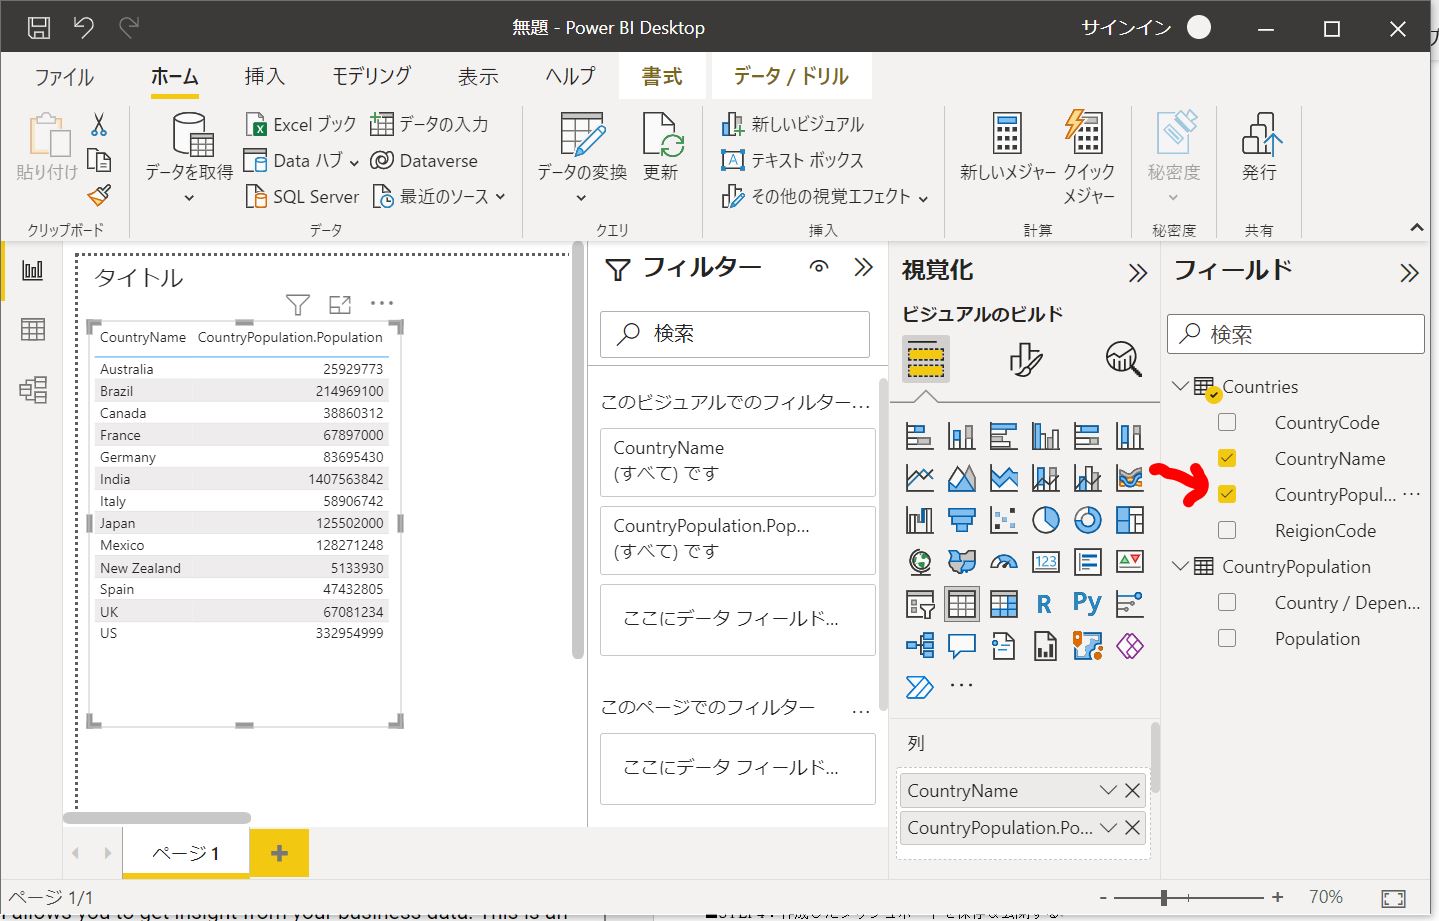Switch to the 書式 ribbon tab
Screen dimensions: 1439x921
coord(661,76)
